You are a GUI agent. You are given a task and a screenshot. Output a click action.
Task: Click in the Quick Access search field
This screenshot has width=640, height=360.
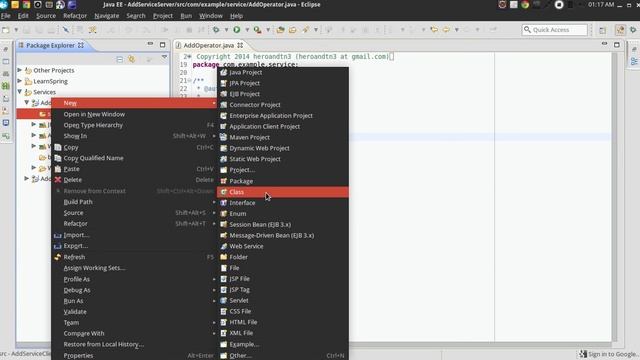tap(555, 30)
